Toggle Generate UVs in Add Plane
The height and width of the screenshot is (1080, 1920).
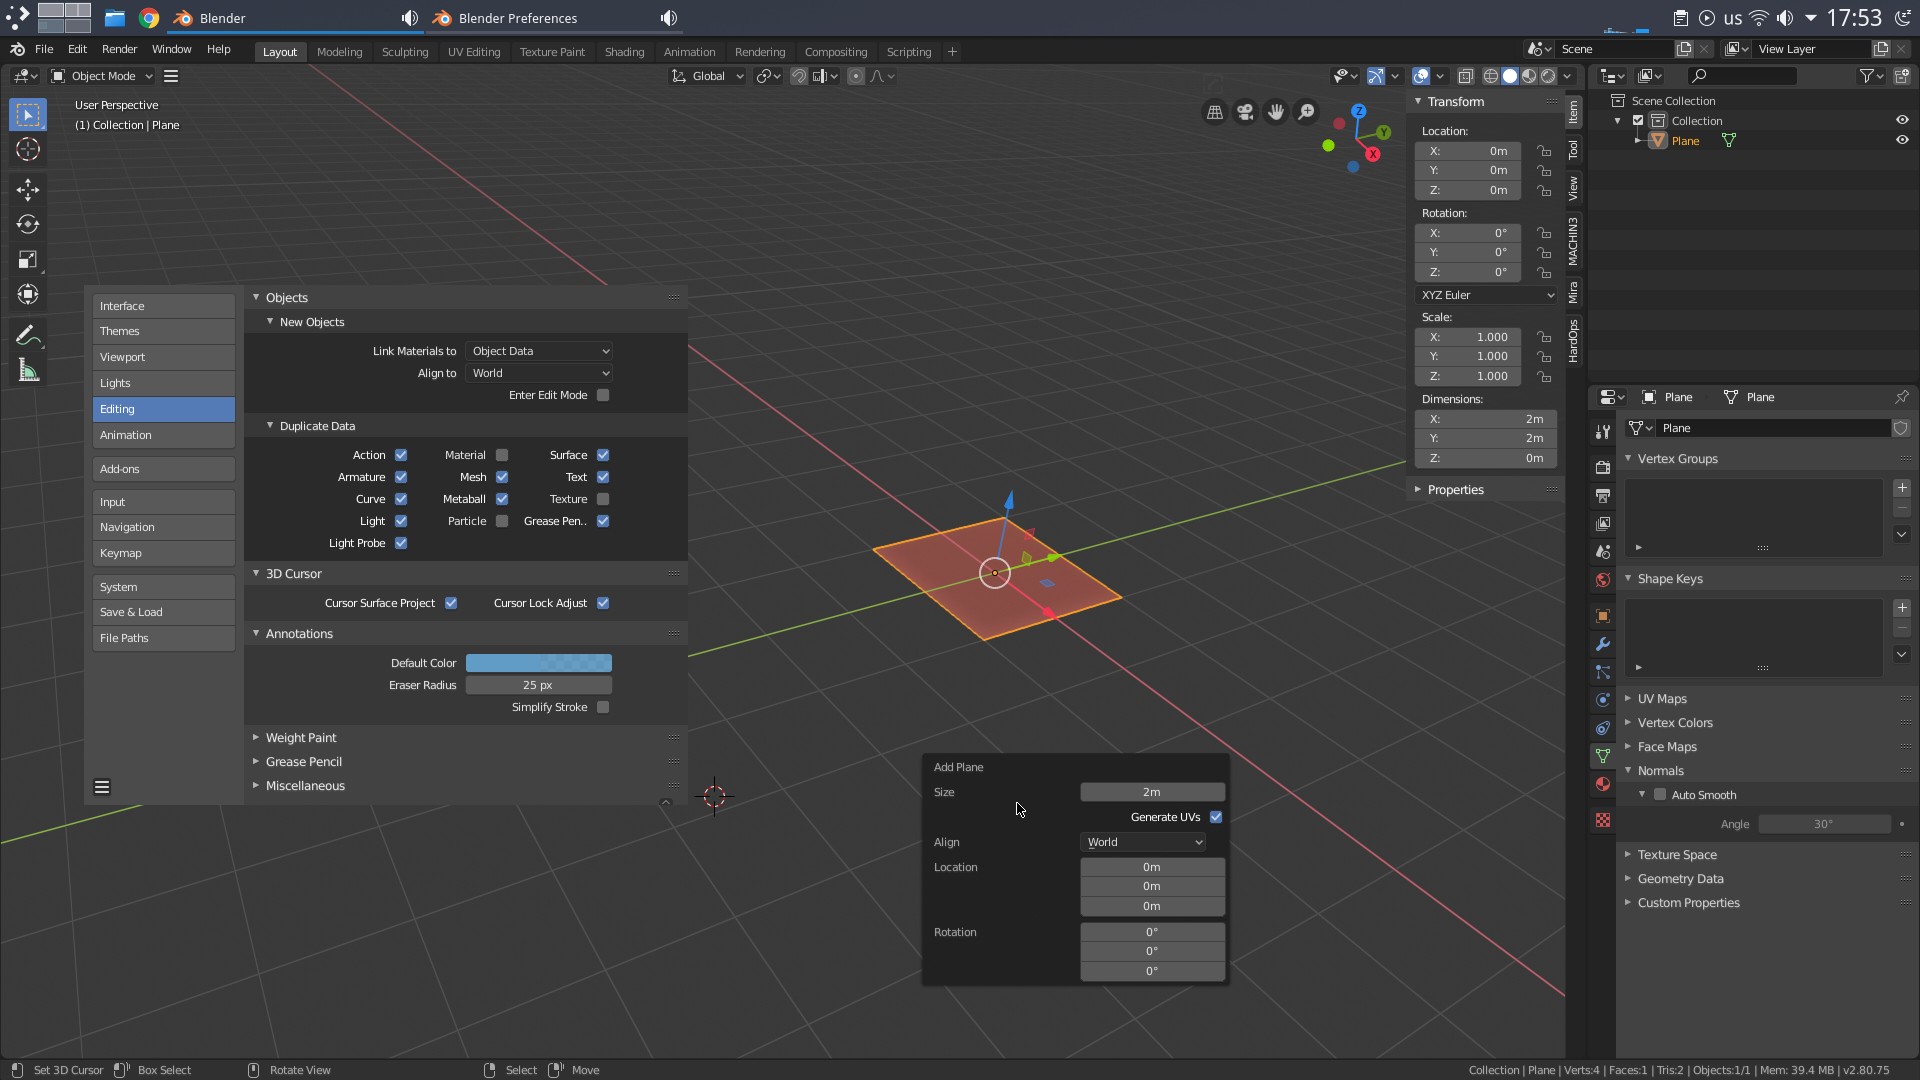coord(1216,817)
